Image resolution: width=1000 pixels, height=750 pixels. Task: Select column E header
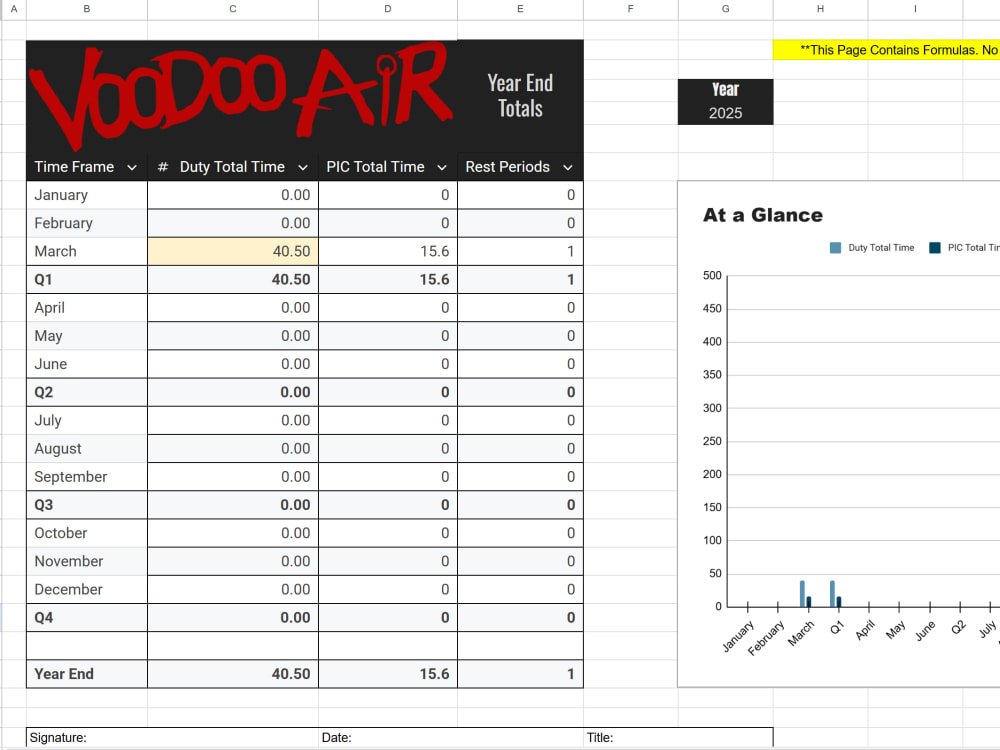[520, 9]
